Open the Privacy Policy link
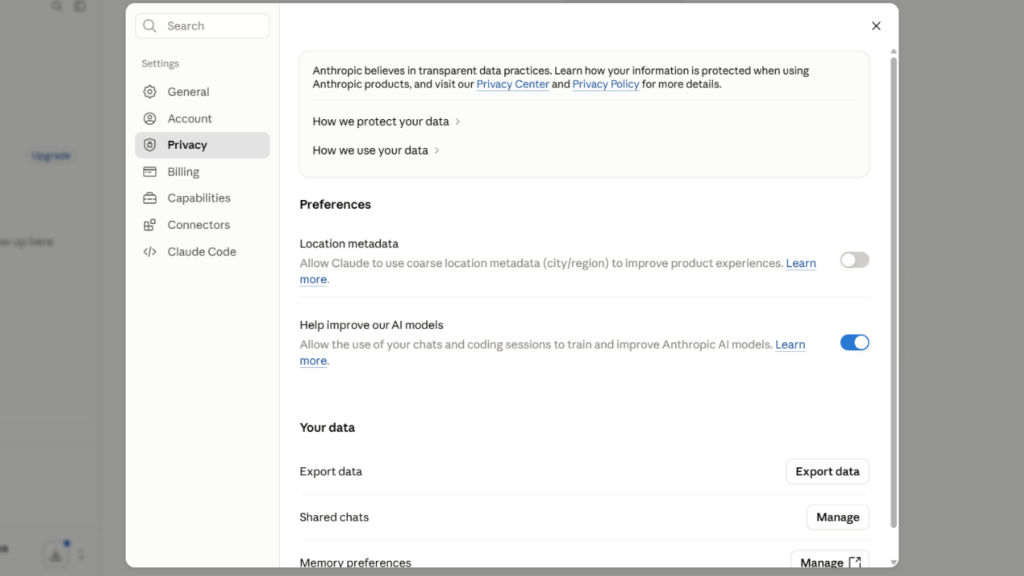 (x=605, y=84)
